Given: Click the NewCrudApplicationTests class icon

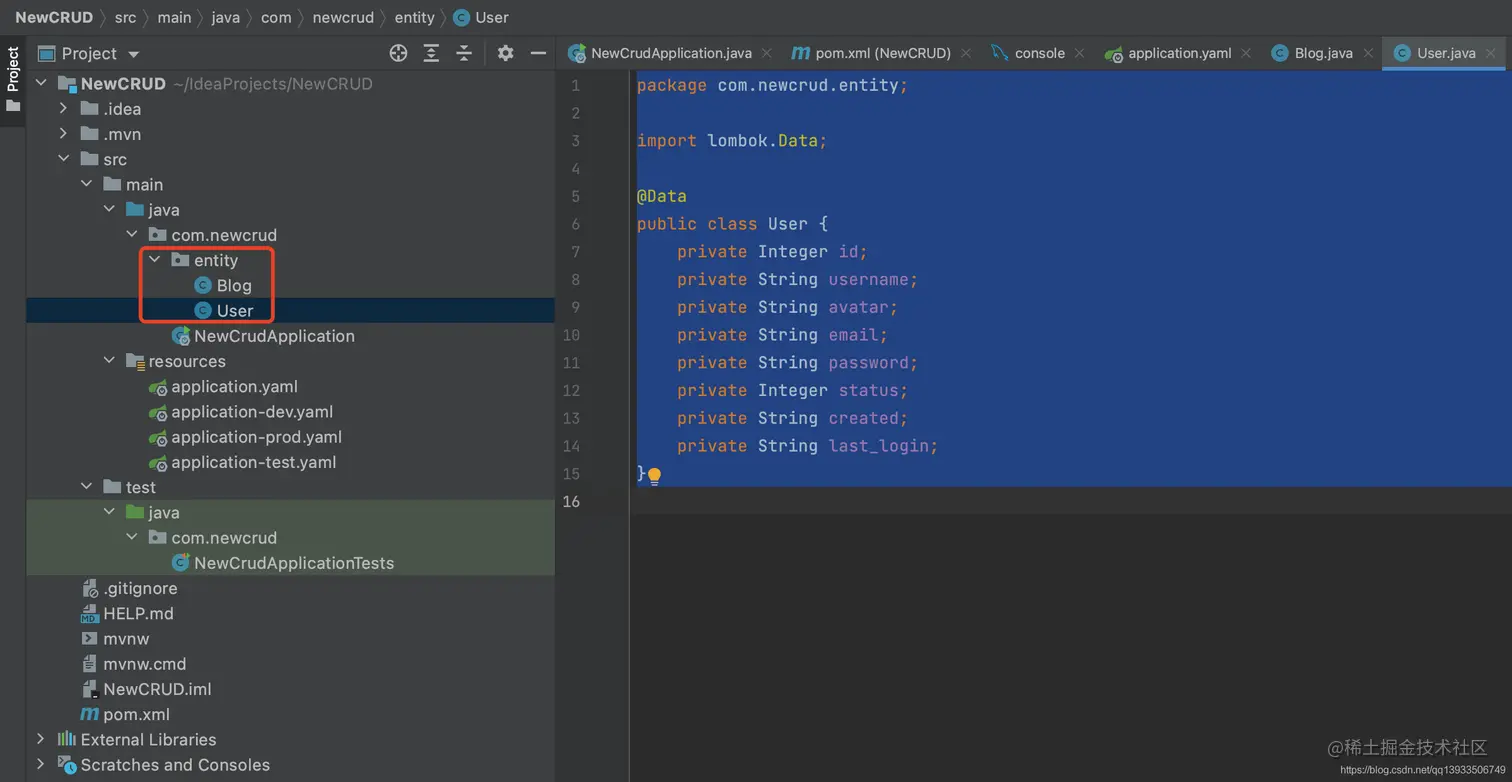Looking at the screenshot, I should (181, 563).
